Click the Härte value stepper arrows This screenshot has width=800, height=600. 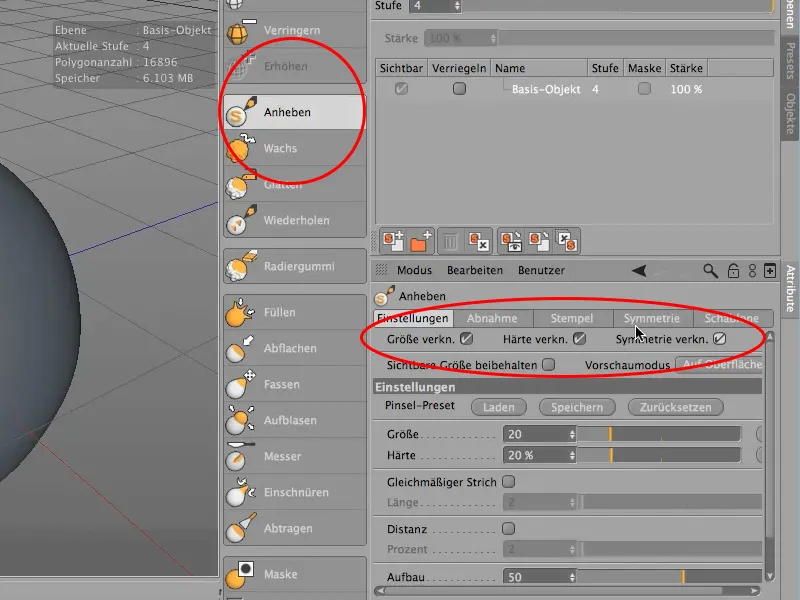pyautogui.click(x=572, y=455)
